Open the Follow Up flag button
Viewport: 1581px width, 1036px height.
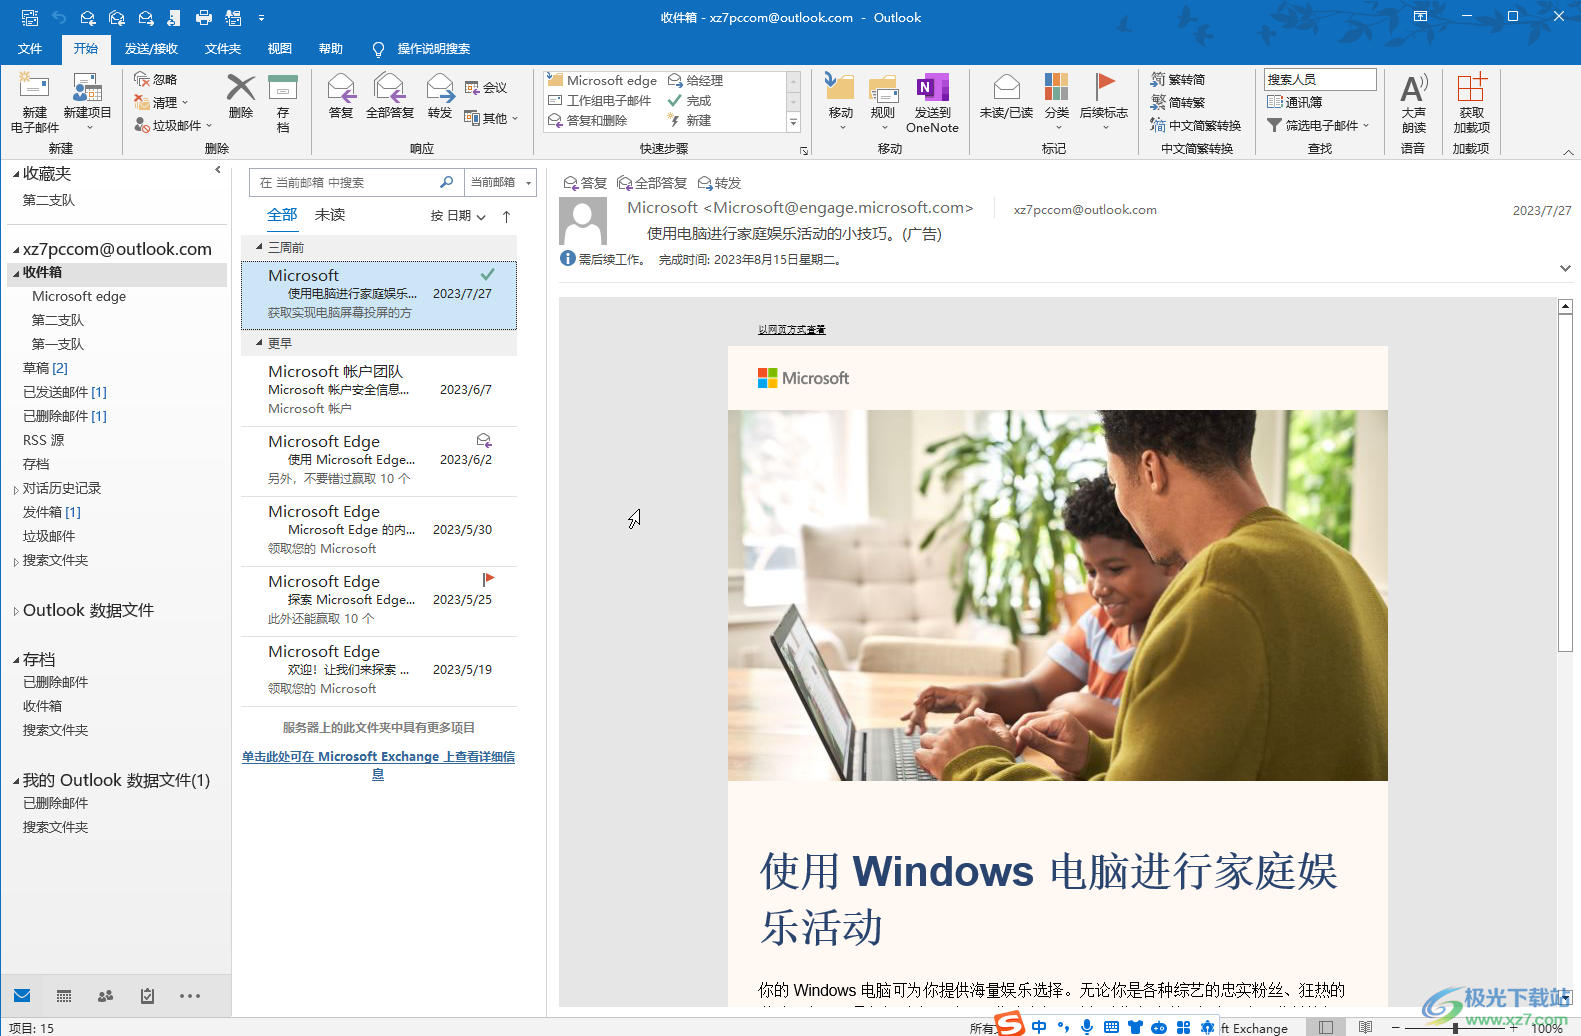click(1104, 103)
